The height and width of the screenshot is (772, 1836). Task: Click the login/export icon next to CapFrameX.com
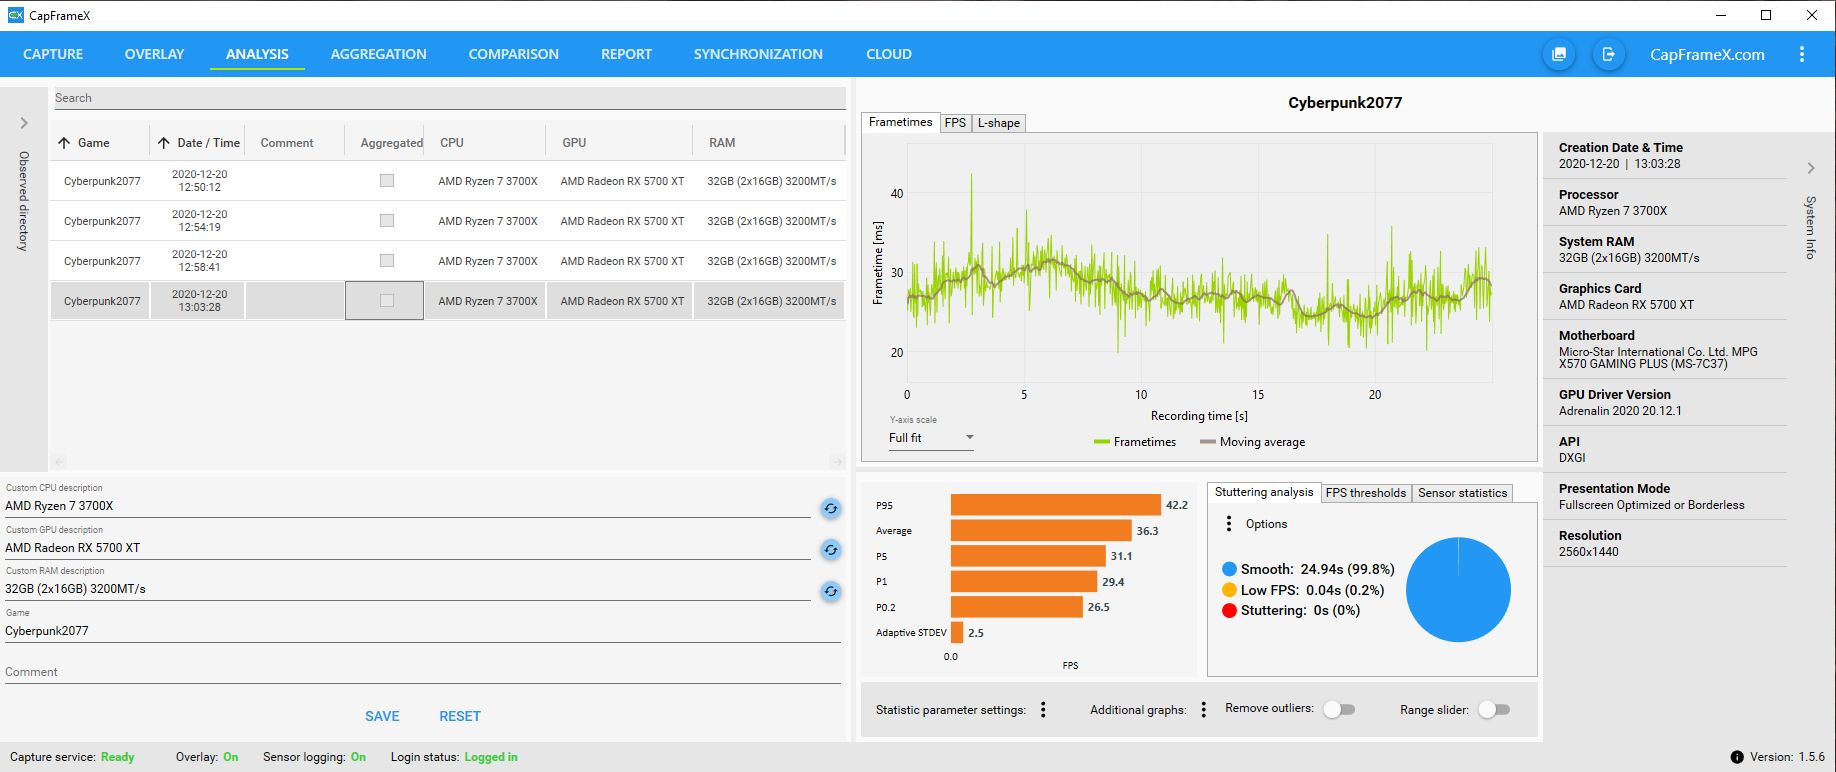pos(1608,54)
